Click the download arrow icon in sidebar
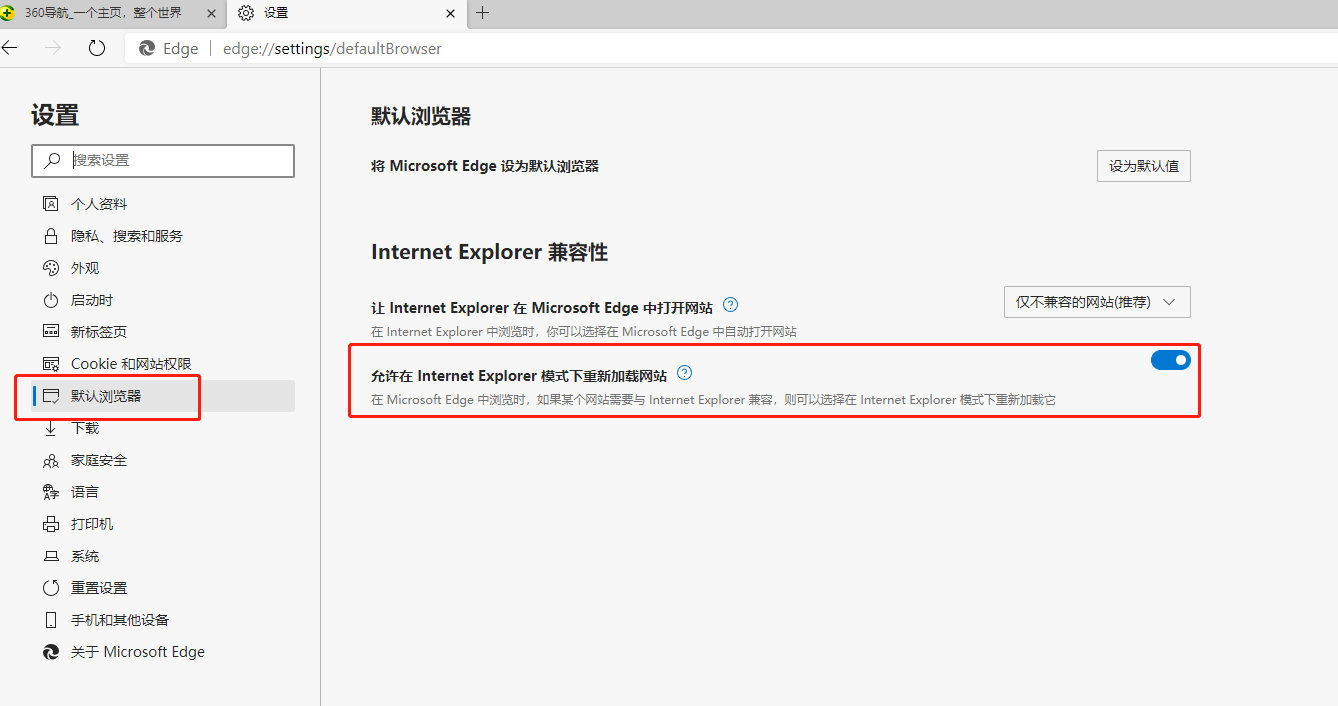1338x706 pixels. click(x=51, y=428)
